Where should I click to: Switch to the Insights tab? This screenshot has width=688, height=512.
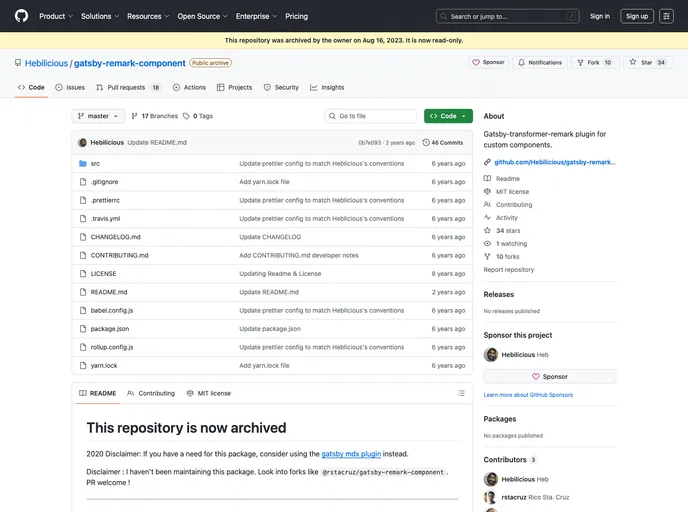327,87
